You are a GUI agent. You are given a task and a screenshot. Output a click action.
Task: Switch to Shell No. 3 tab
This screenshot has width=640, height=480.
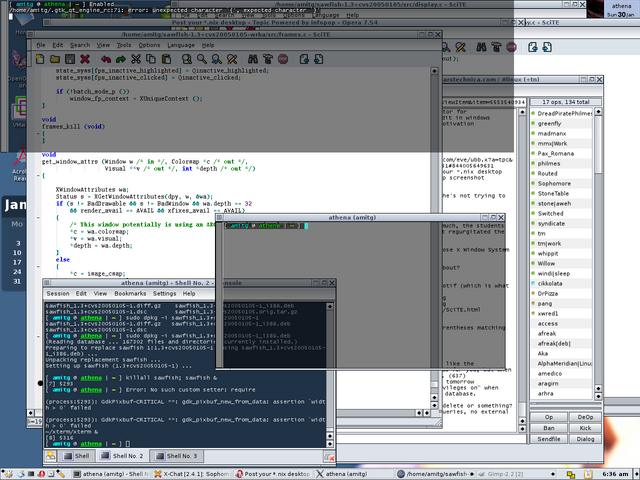coord(176,456)
